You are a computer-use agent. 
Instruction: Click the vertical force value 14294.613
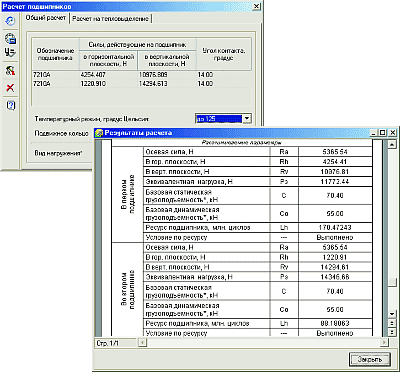pos(153,83)
